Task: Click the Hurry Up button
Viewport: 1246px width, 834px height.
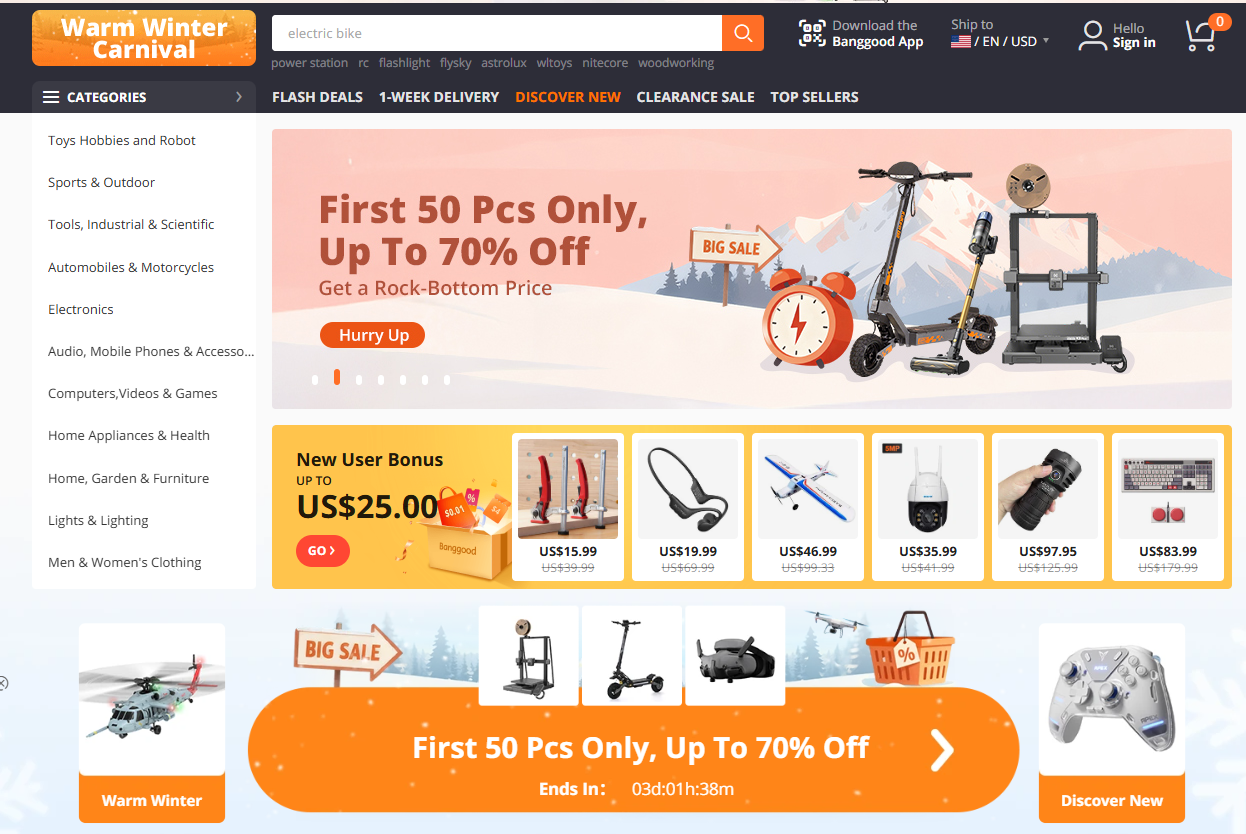Action: coord(372,335)
